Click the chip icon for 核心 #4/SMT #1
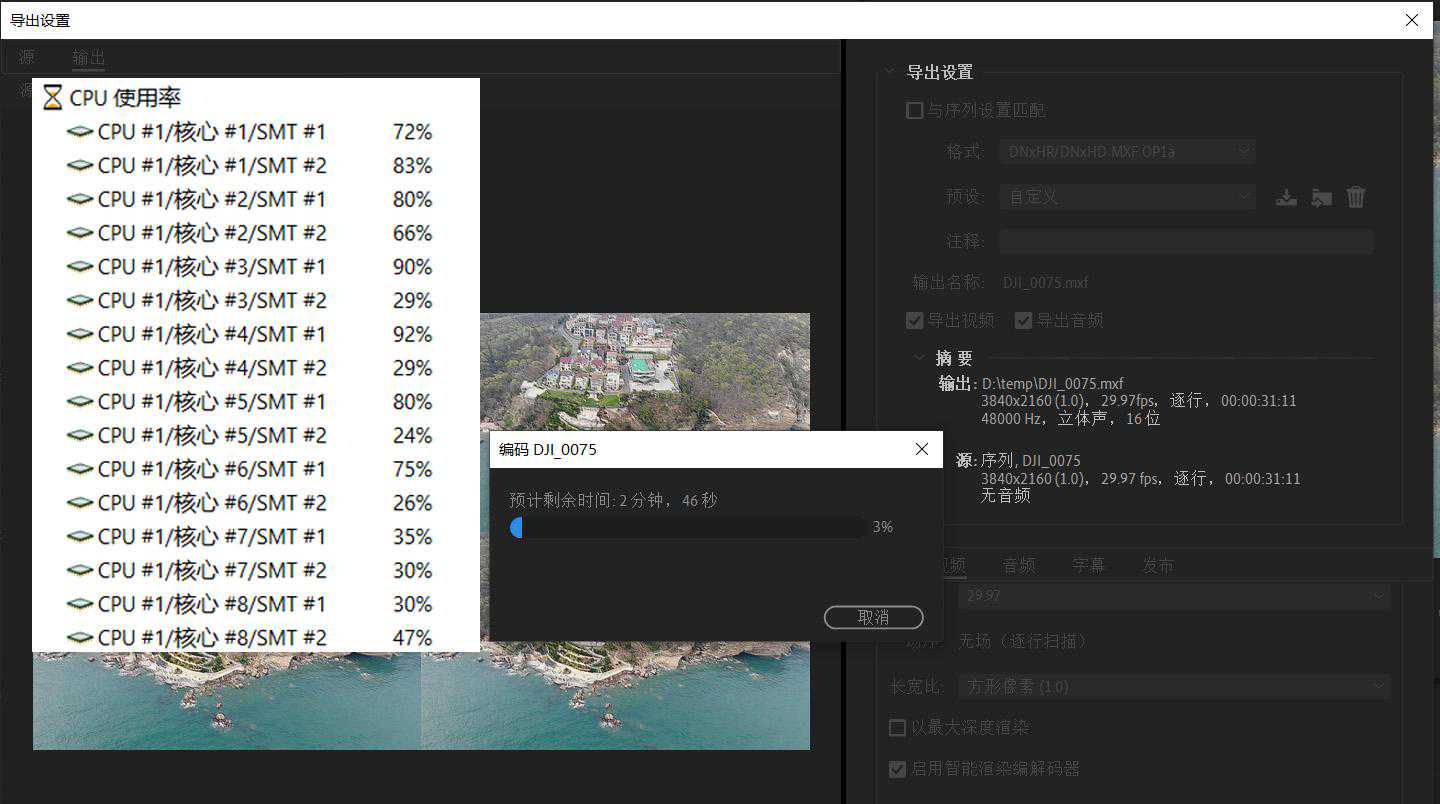This screenshot has width=1440, height=804. [80, 334]
